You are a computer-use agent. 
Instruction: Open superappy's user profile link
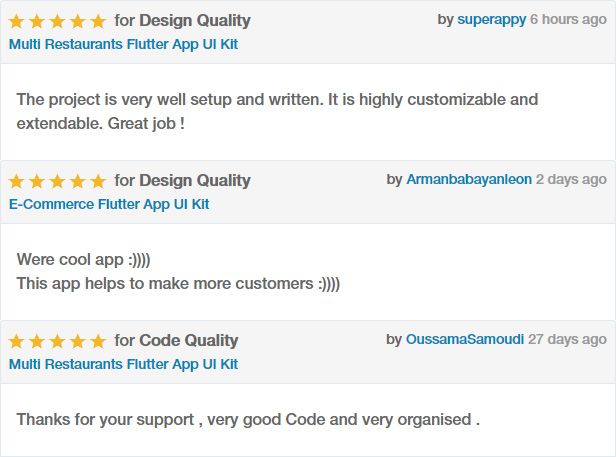[x=491, y=20]
